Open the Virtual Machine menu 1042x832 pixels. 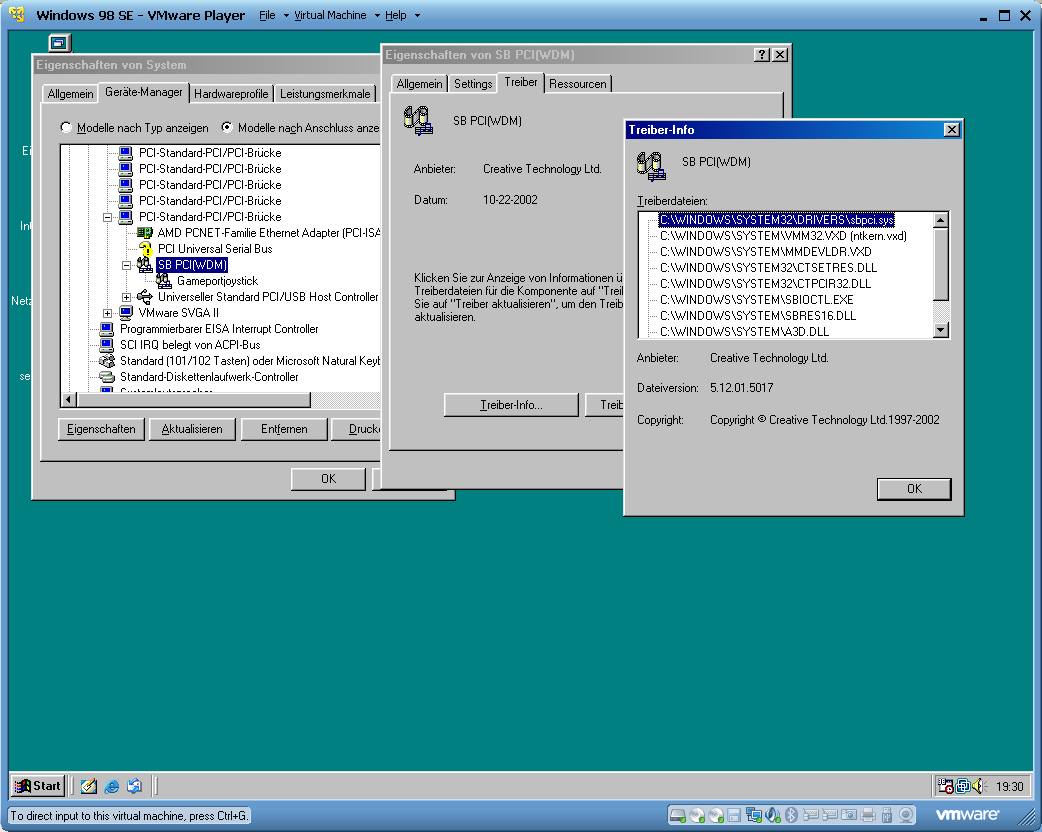pos(330,15)
